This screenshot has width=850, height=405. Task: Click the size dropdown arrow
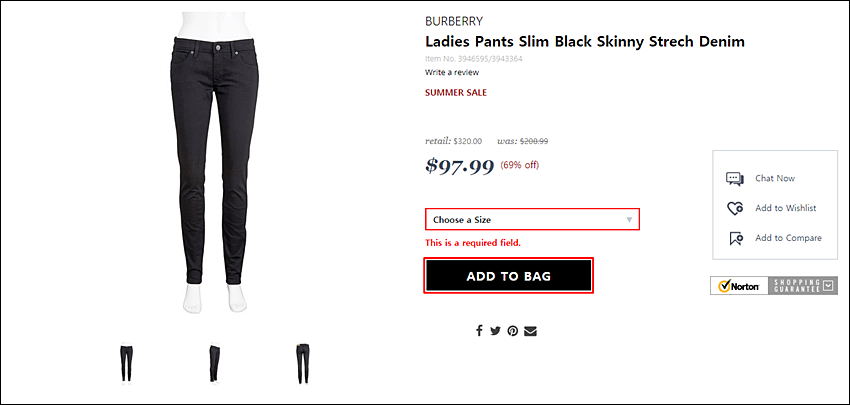(629, 220)
